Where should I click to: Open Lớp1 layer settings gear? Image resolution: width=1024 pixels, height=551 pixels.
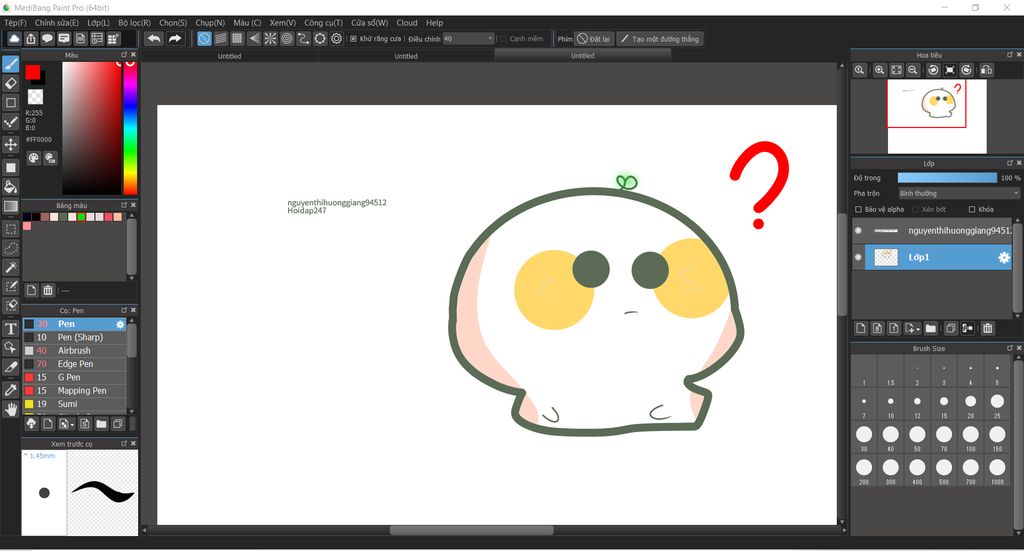tap(1004, 258)
